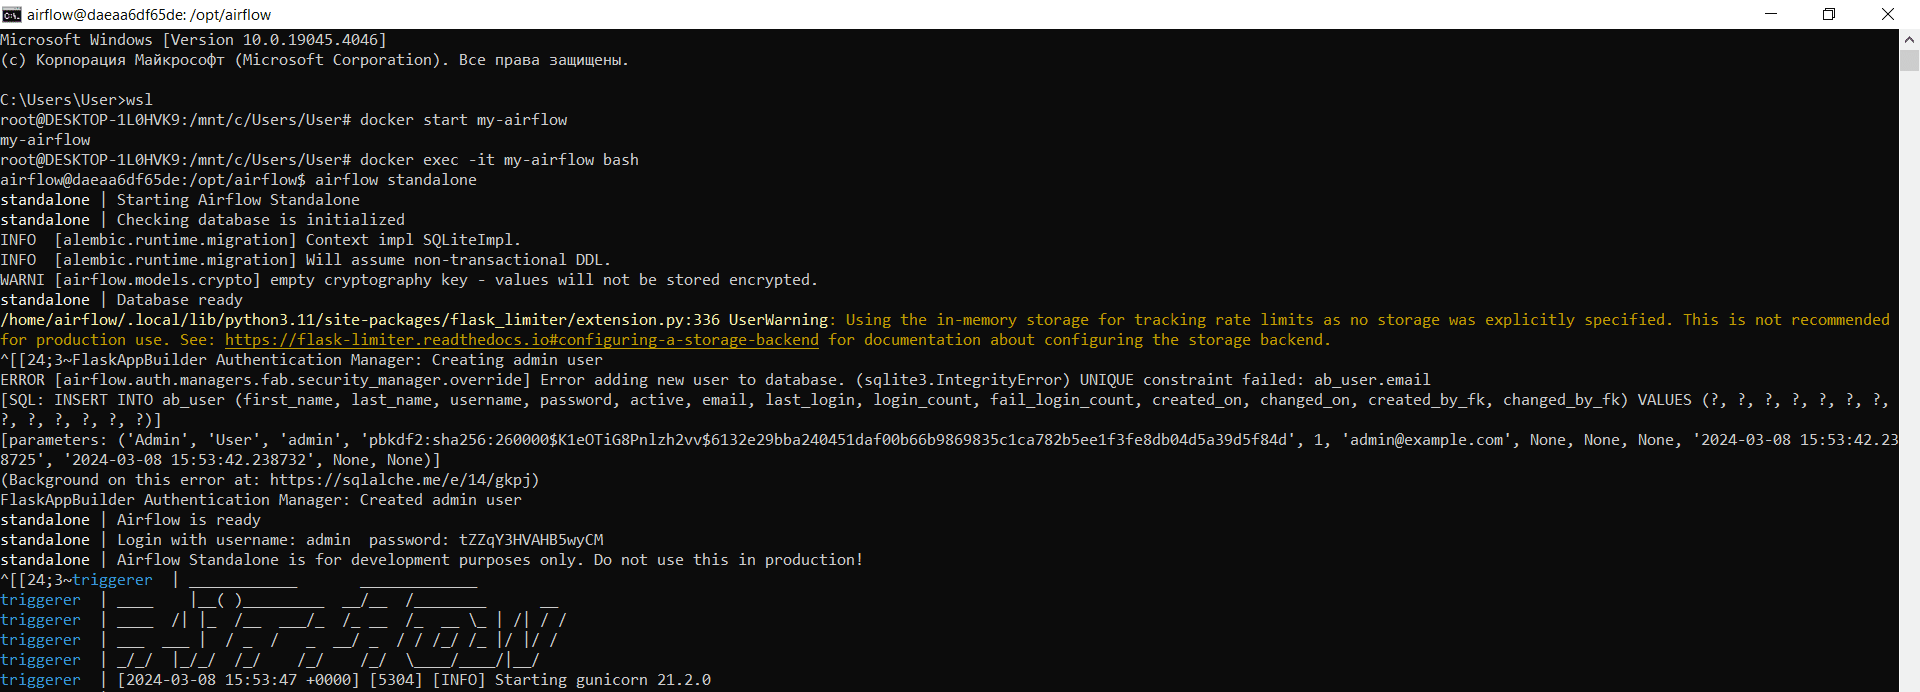Click the vertical scrollbar thumb
1920x692 pixels.
point(1909,60)
